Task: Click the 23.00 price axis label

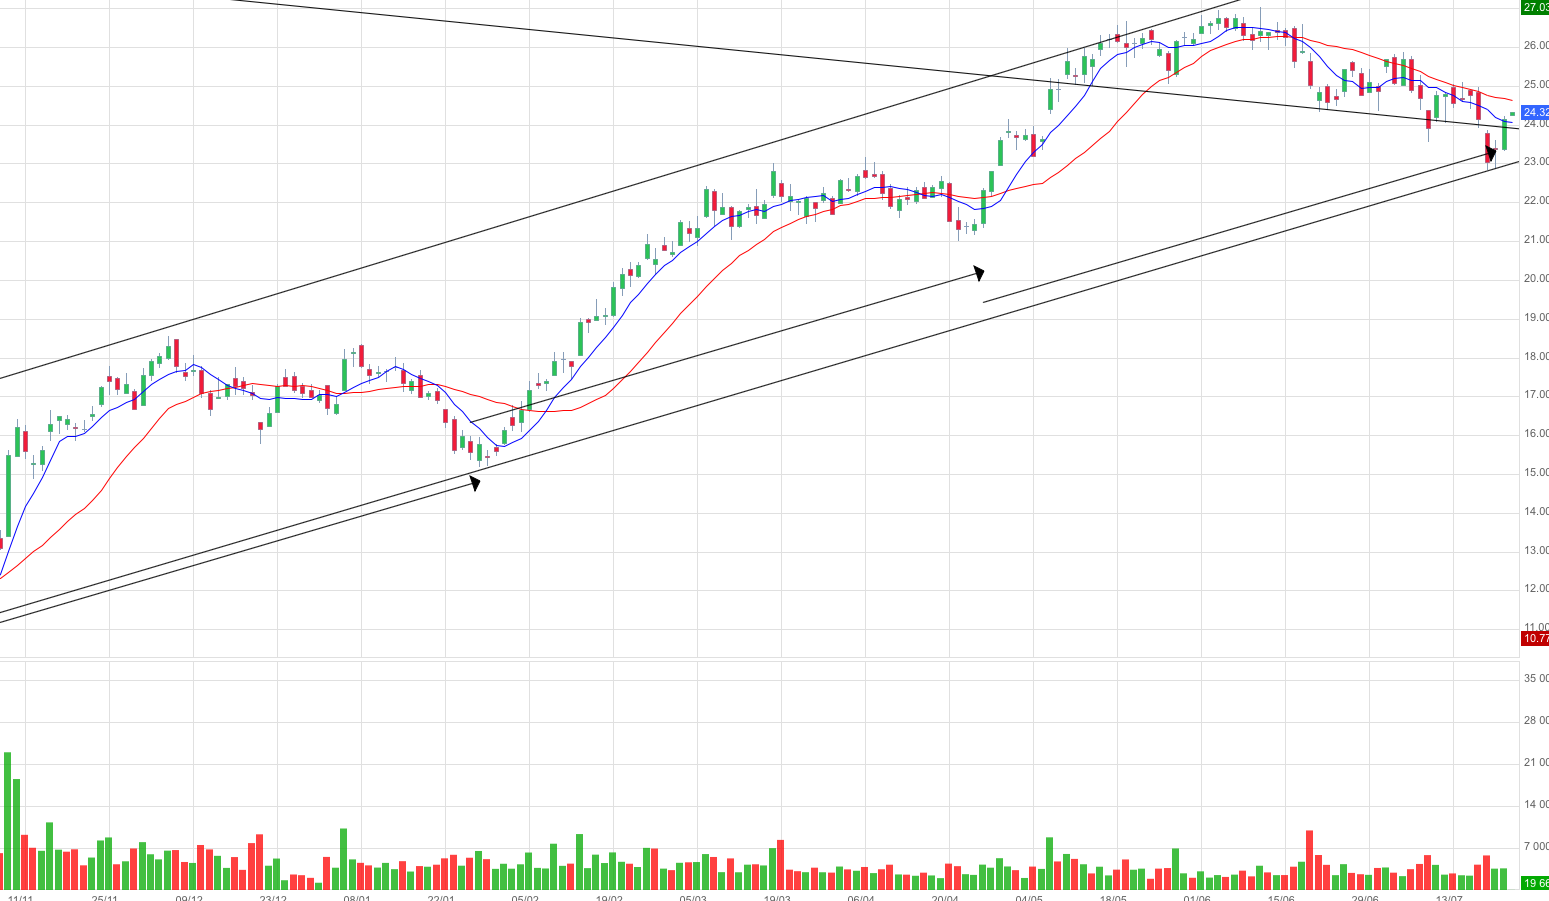Action: (x=1536, y=162)
